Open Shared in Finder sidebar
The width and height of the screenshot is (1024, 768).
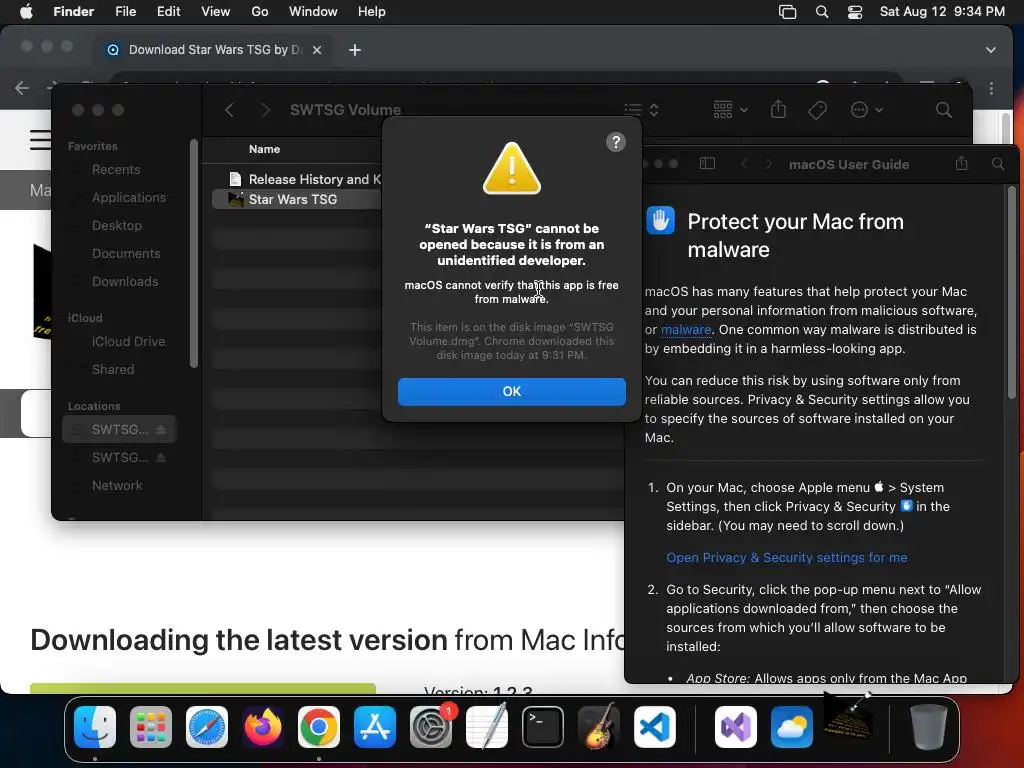pos(113,370)
